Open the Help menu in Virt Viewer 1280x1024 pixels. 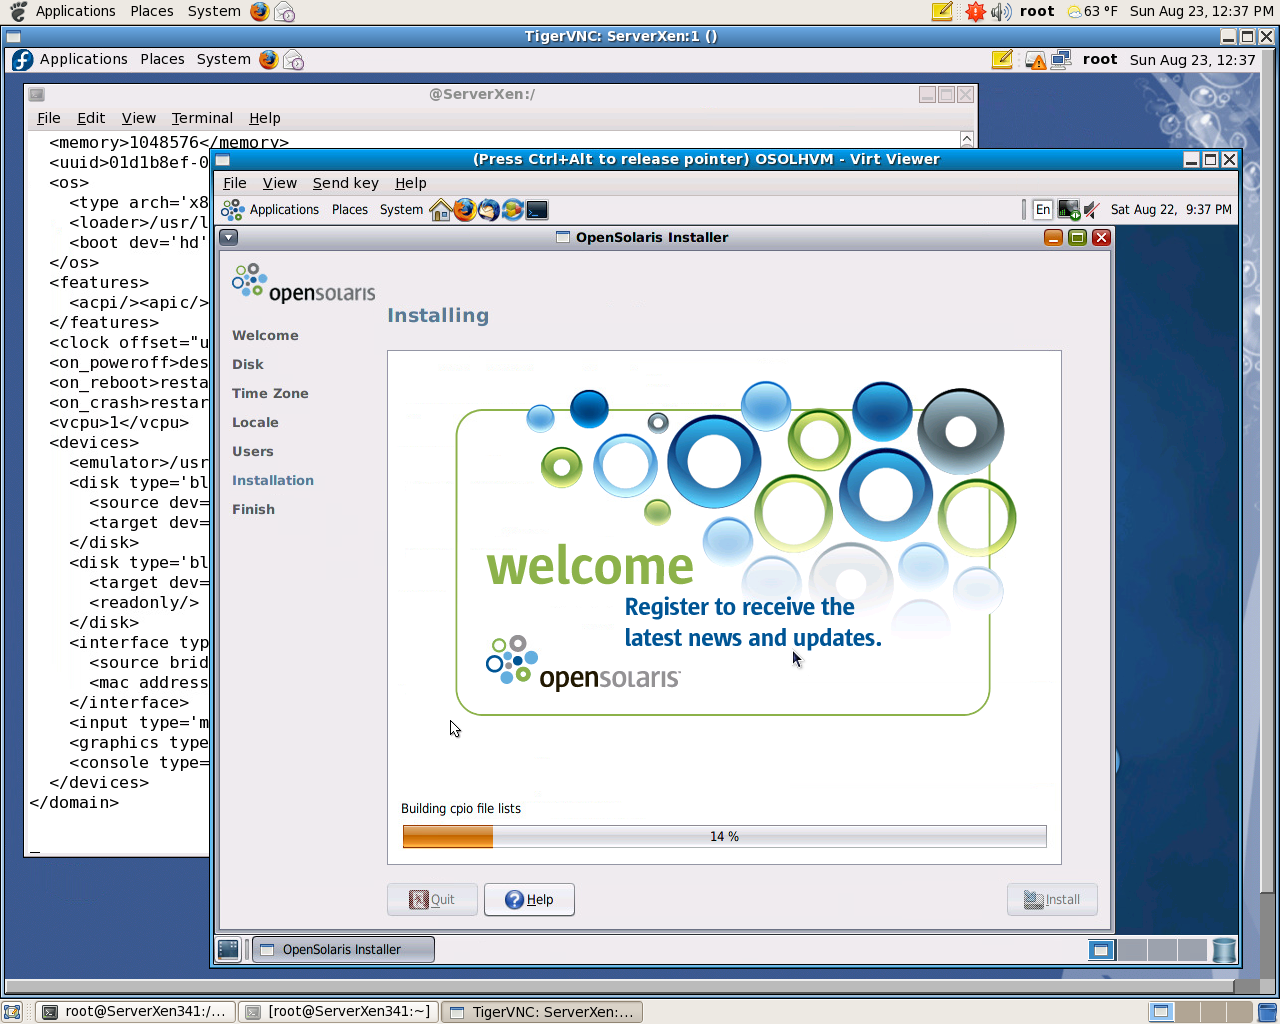coord(411,183)
